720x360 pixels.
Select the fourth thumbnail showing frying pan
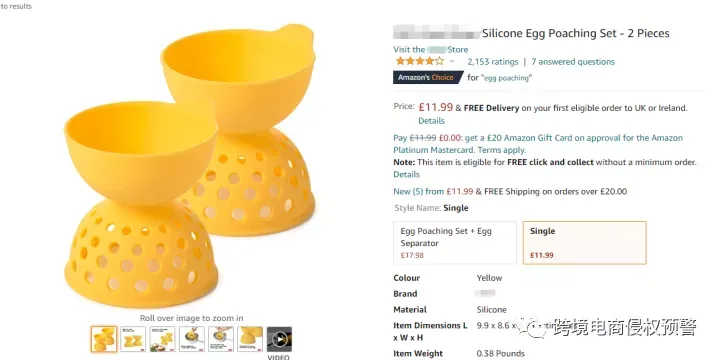192,339
